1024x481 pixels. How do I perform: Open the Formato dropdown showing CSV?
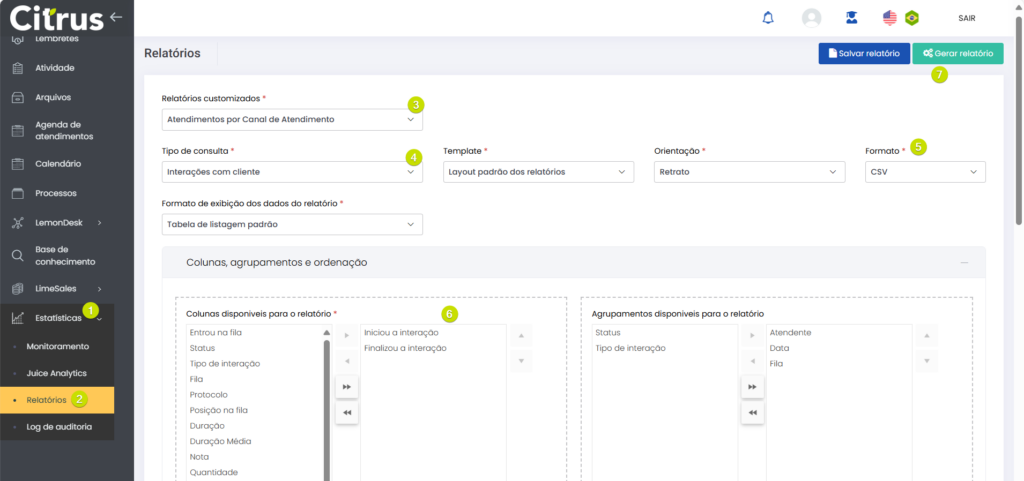pos(924,172)
